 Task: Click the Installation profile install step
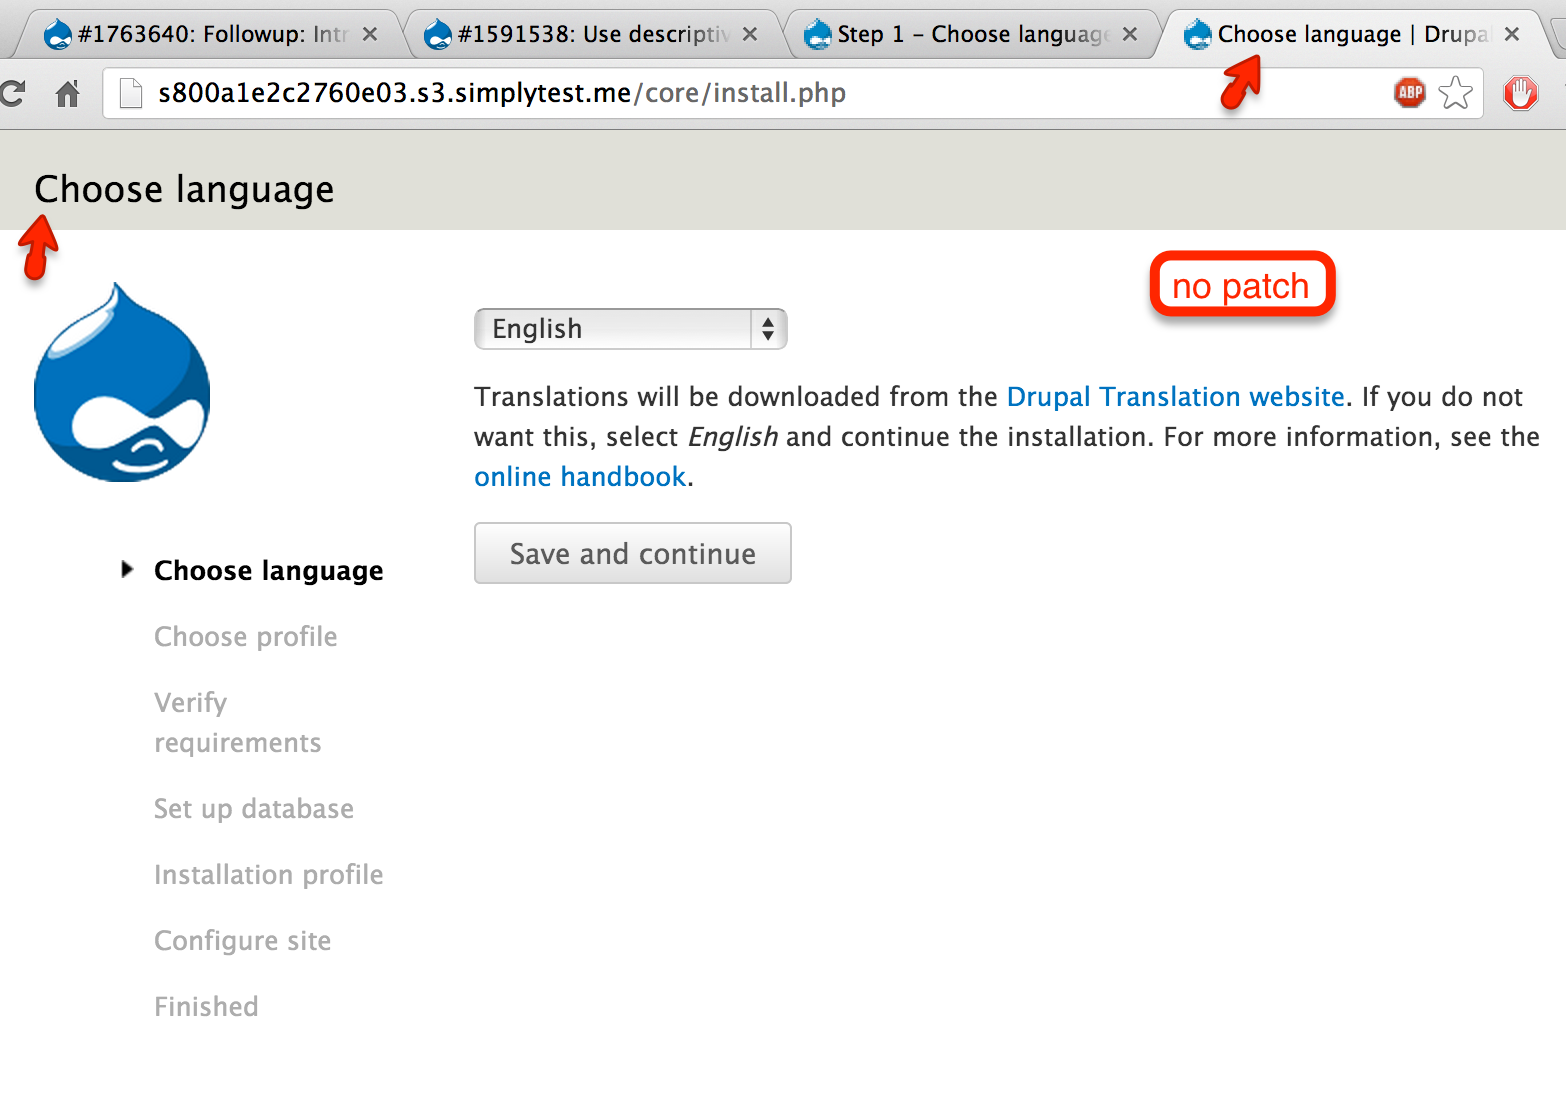coord(269,875)
